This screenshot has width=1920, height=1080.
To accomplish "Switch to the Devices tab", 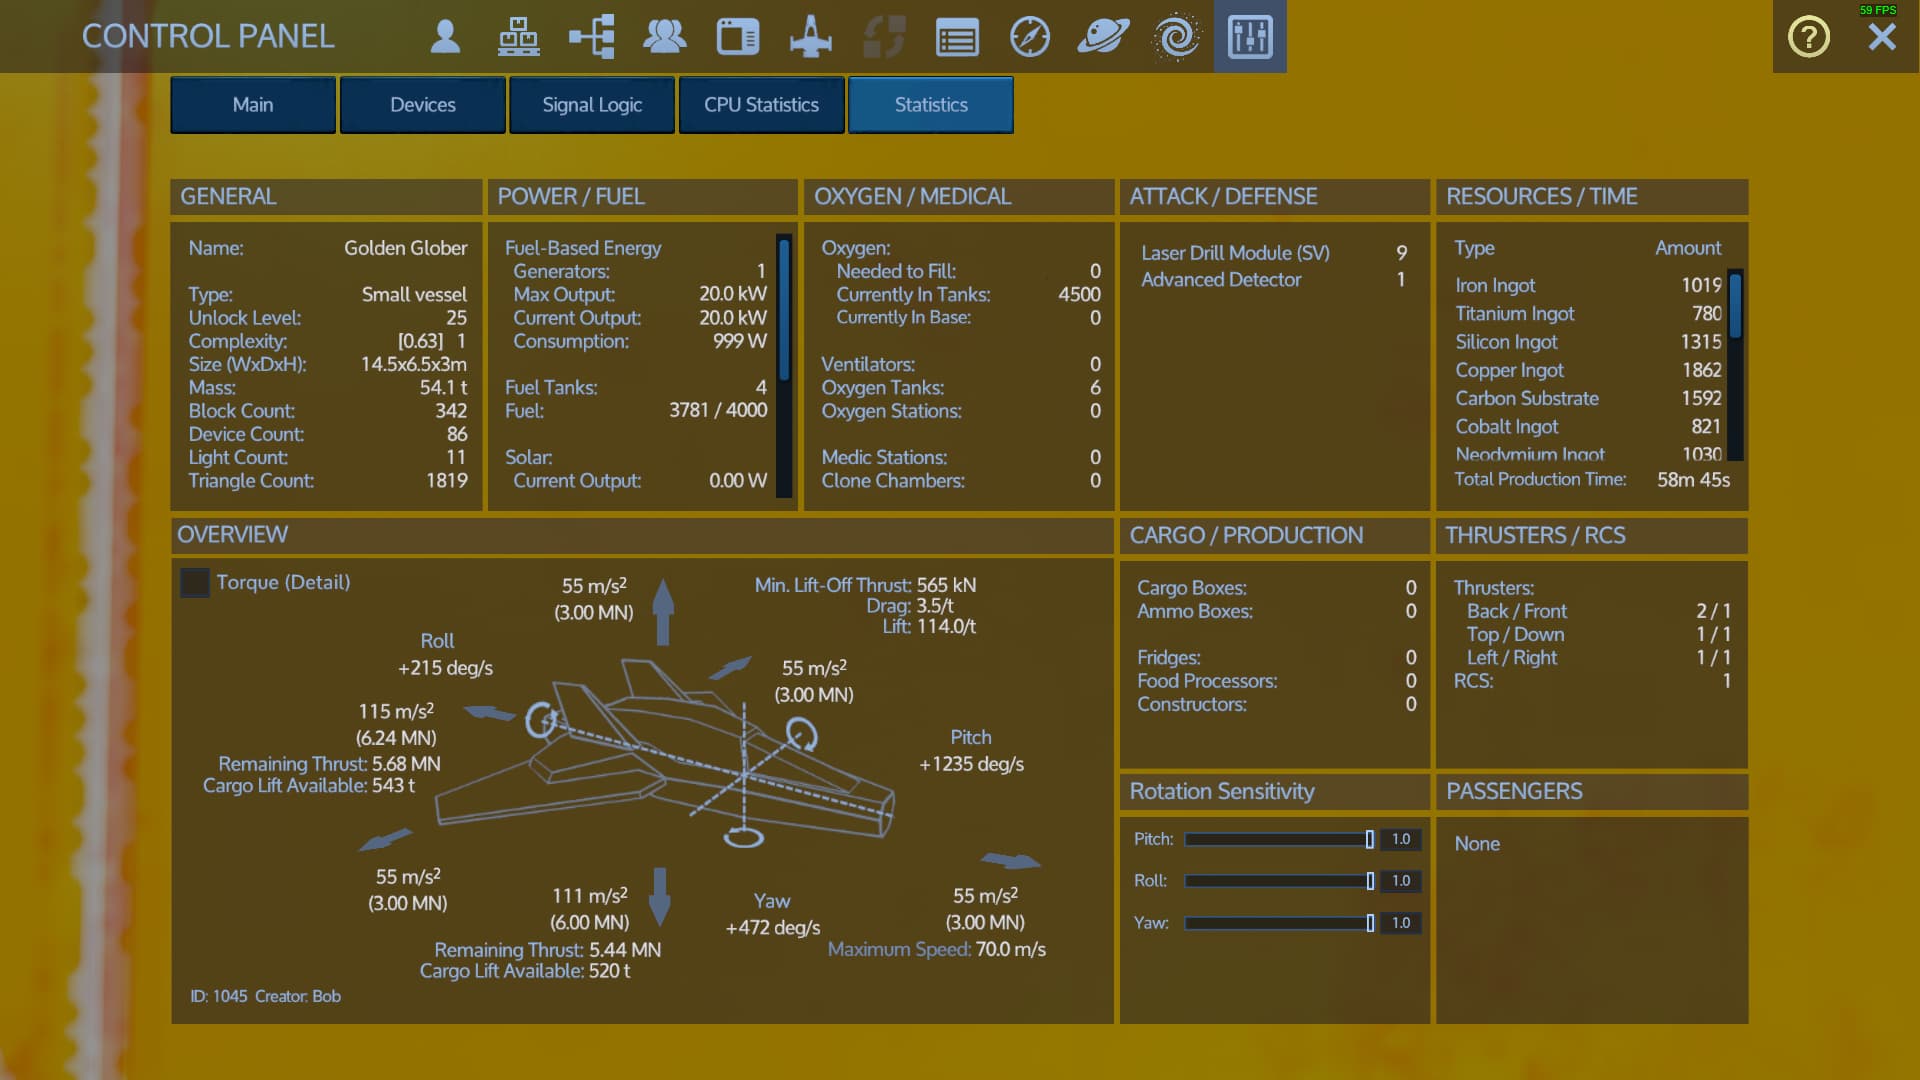I will pos(423,105).
